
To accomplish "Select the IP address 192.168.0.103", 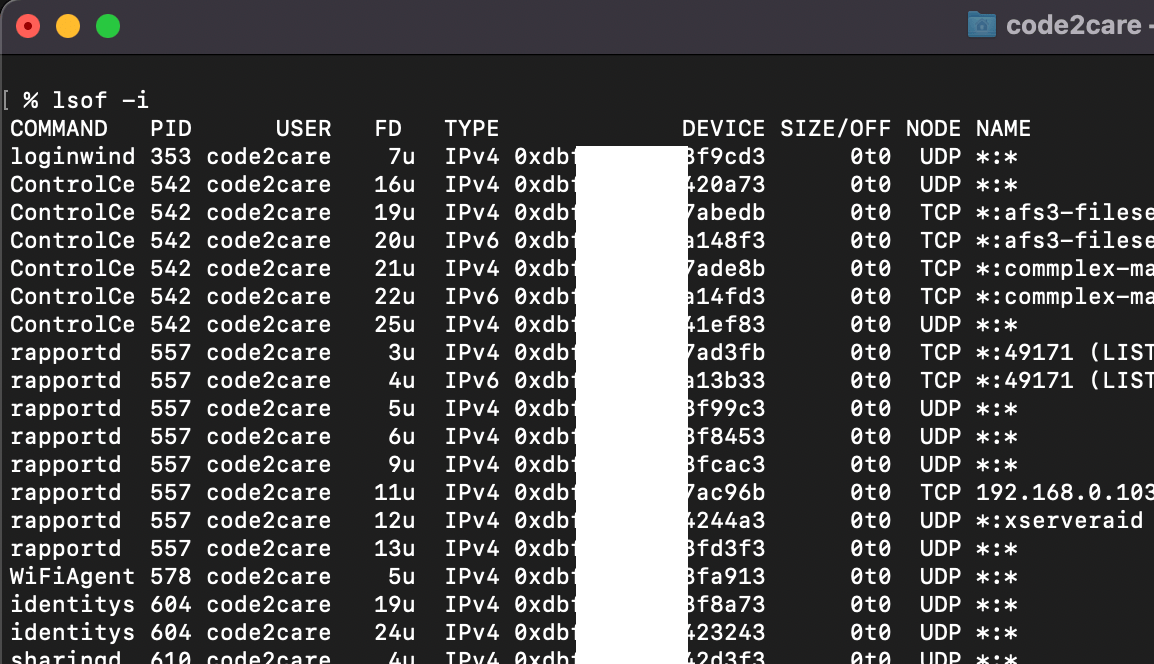I will pos(1062,492).
